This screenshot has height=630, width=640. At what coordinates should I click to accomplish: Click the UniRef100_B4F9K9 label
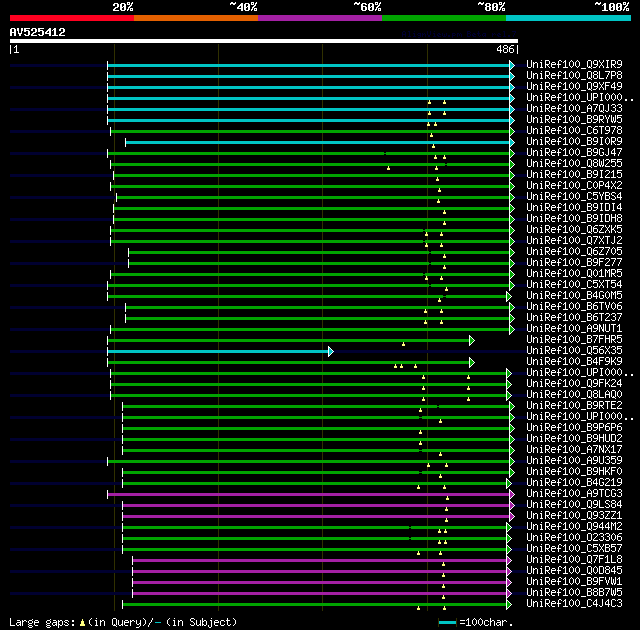pyautogui.click(x=574, y=362)
